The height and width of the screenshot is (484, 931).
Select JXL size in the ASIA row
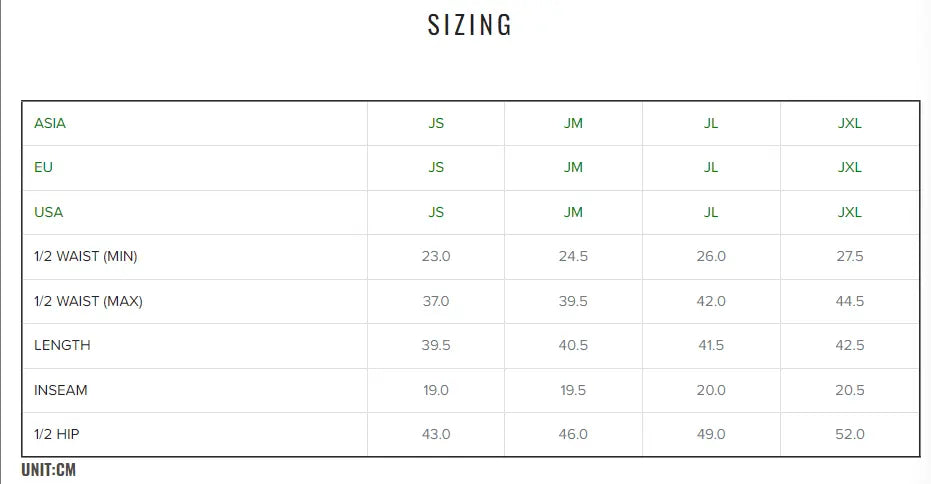(849, 124)
